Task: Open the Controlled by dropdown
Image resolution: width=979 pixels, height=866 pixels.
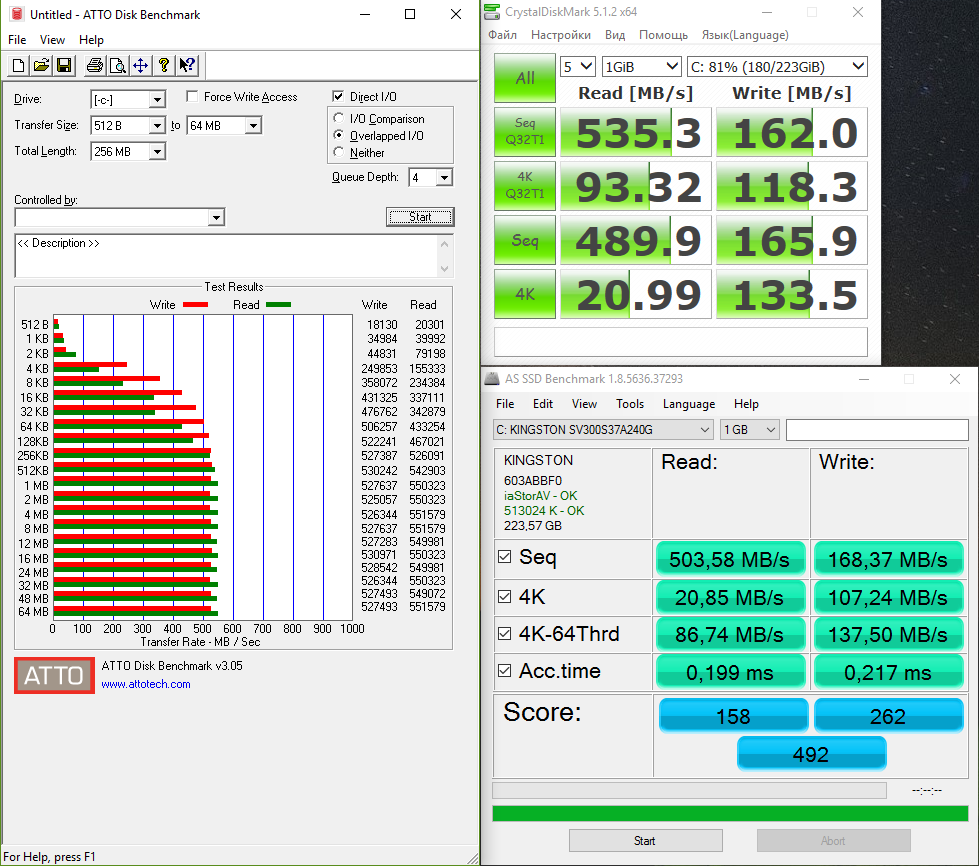Action: point(216,217)
